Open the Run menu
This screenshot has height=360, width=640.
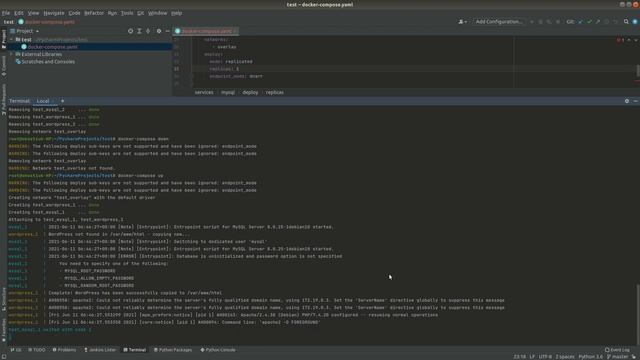coord(112,13)
